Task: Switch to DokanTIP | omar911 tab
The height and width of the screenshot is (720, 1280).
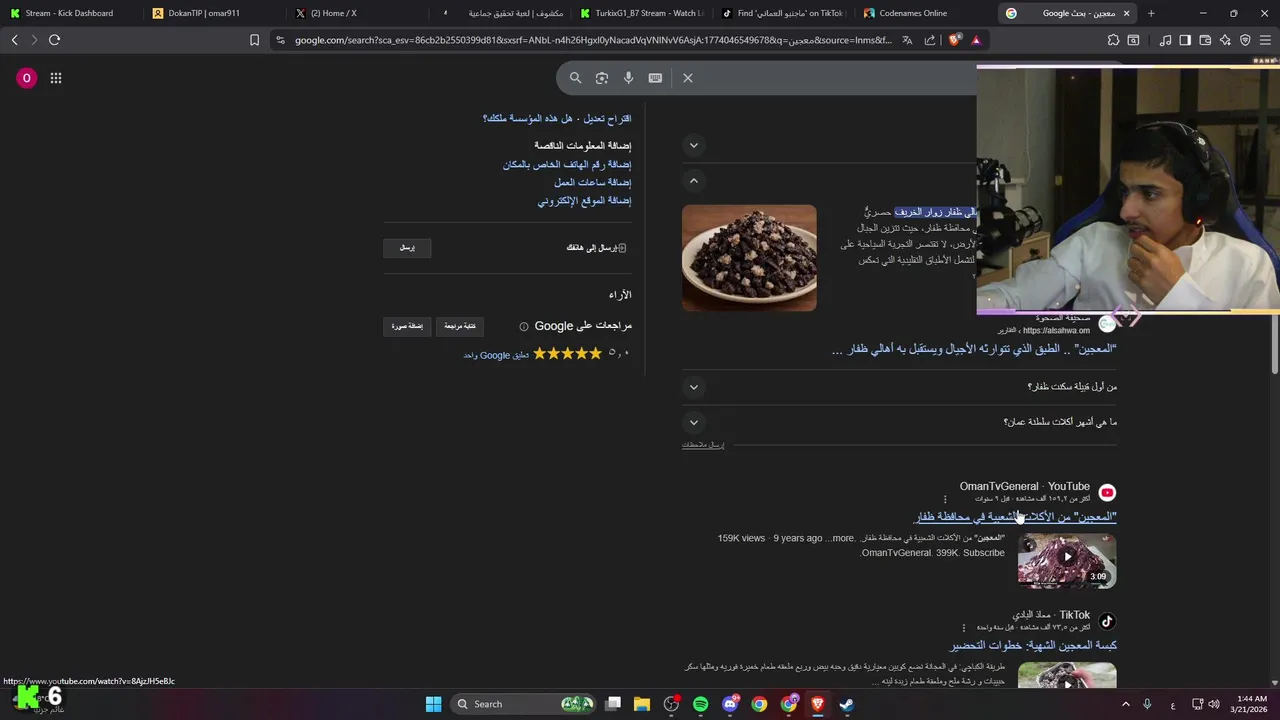Action: pyautogui.click(x=210, y=13)
